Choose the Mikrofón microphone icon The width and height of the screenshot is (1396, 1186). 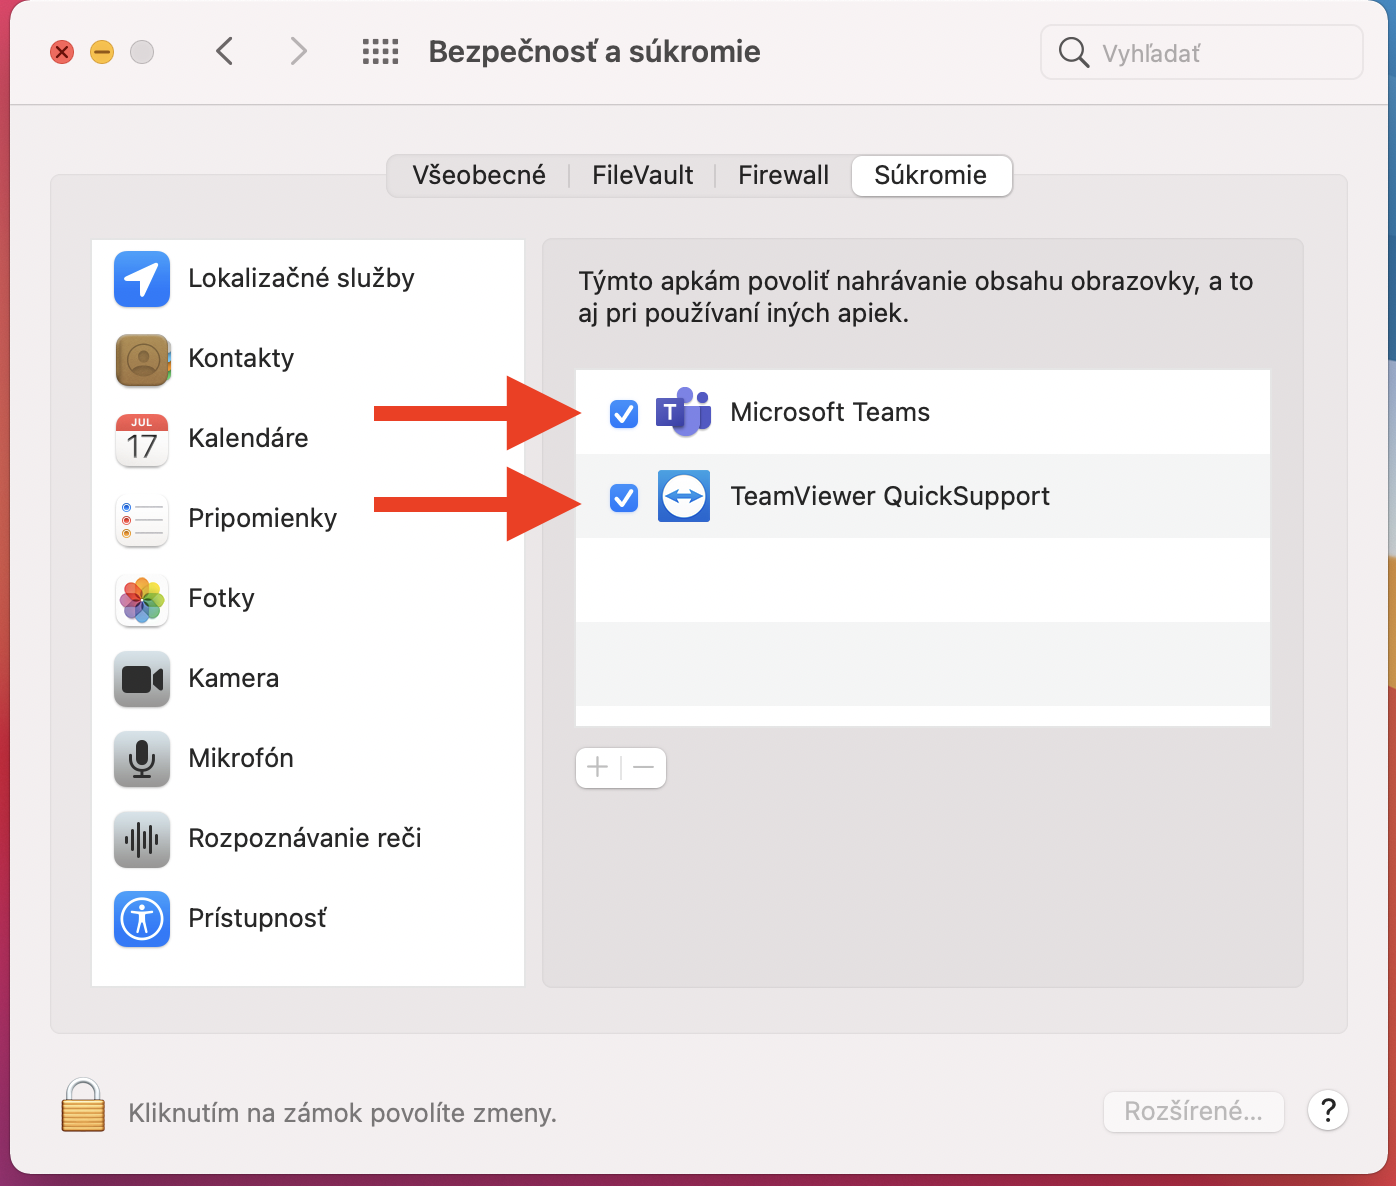pyautogui.click(x=142, y=759)
